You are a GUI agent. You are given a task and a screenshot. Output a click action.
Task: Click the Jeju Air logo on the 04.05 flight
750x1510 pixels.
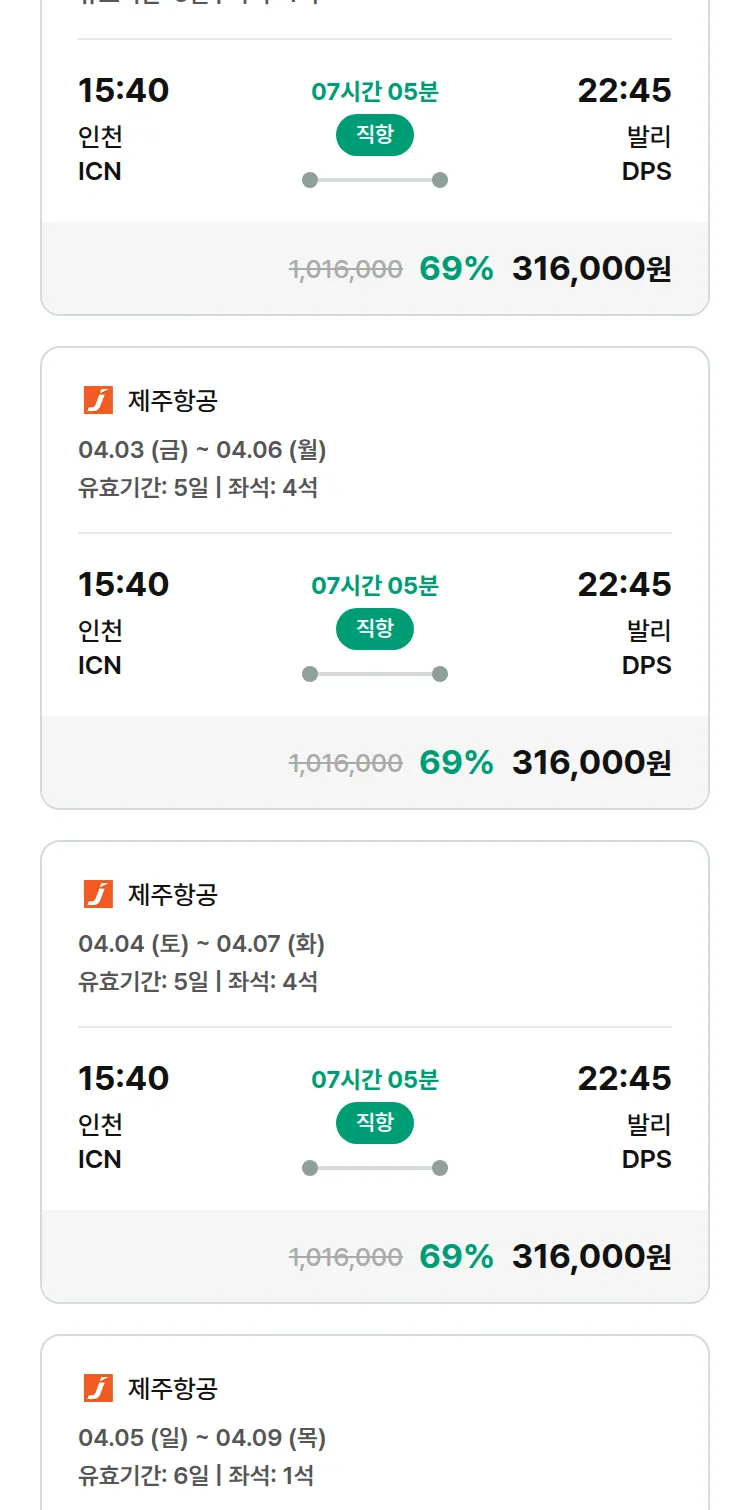coord(98,1388)
